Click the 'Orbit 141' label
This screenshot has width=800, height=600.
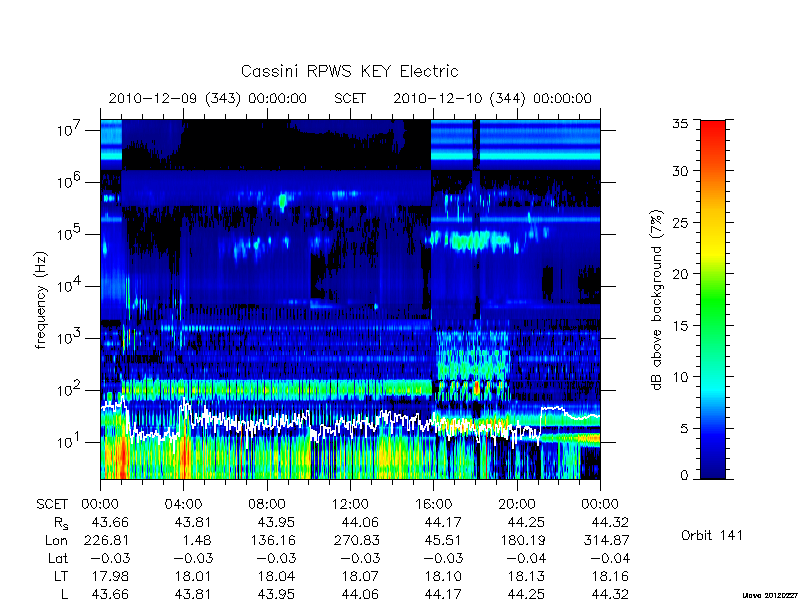pyautogui.click(x=712, y=536)
